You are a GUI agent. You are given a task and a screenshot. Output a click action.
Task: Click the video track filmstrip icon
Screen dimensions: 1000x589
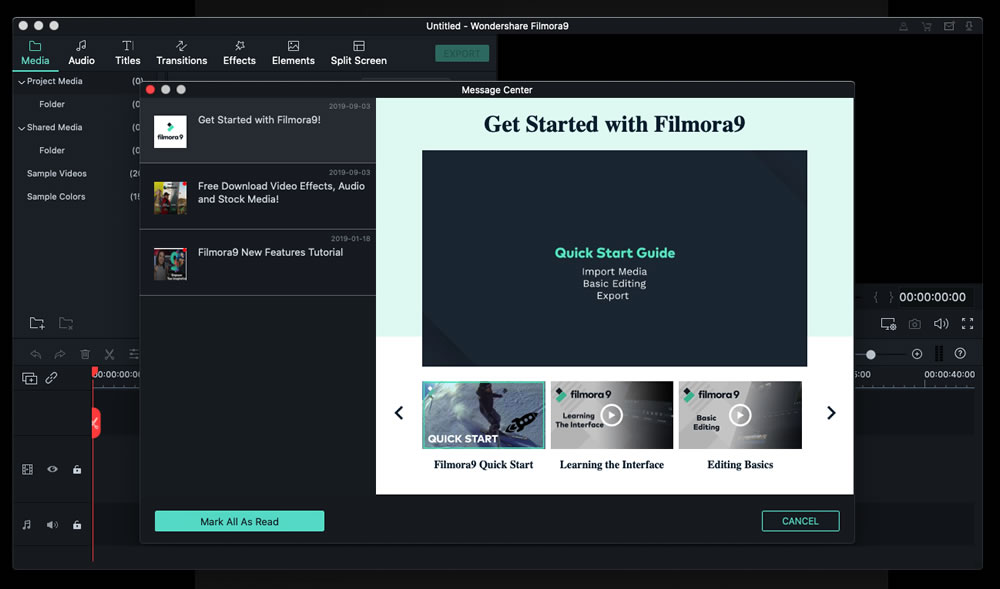tap(27, 469)
